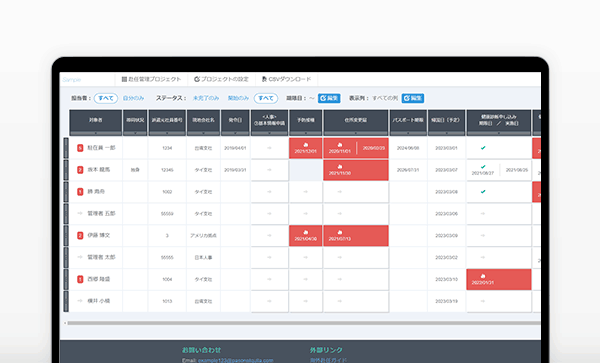Screen dimensions: 600x363
Task: Click company name 日本人事
Action: click(x=203, y=257)
